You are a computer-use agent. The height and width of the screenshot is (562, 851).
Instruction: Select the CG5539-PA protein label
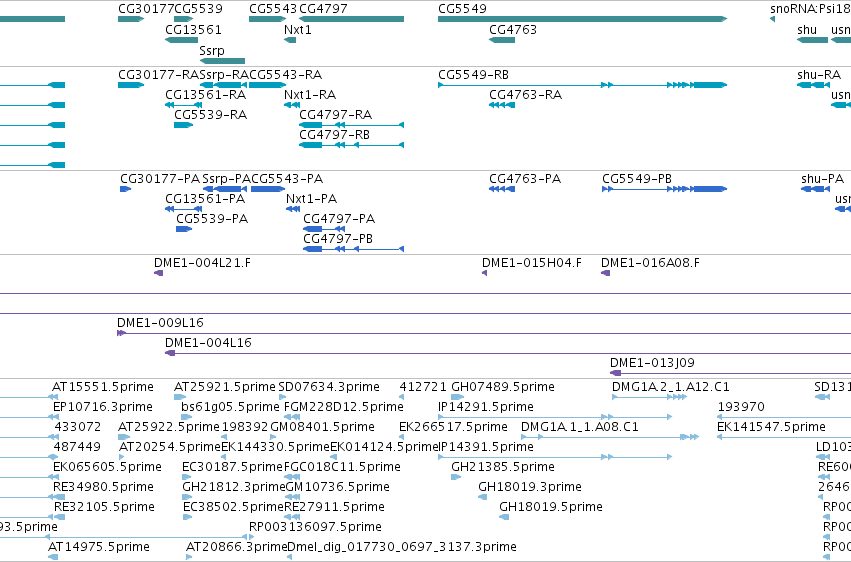pos(212,219)
